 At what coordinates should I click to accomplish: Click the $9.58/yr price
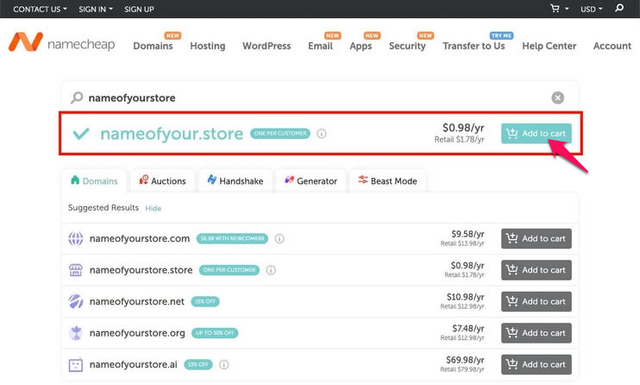click(468, 234)
